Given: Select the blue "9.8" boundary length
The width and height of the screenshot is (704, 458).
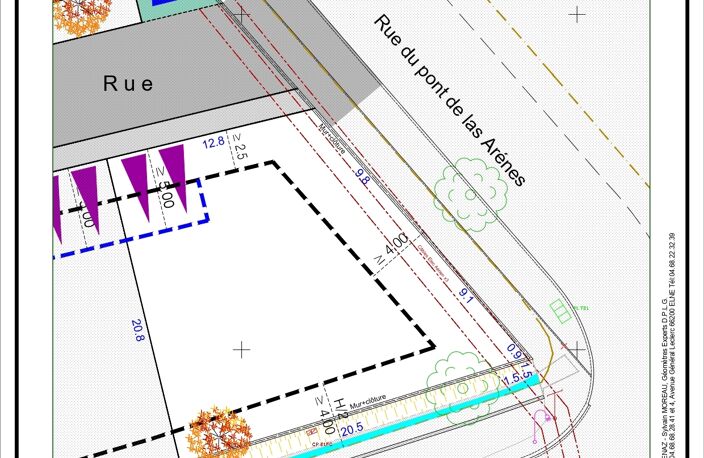Looking at the screenshot, I should click(362, 176).
